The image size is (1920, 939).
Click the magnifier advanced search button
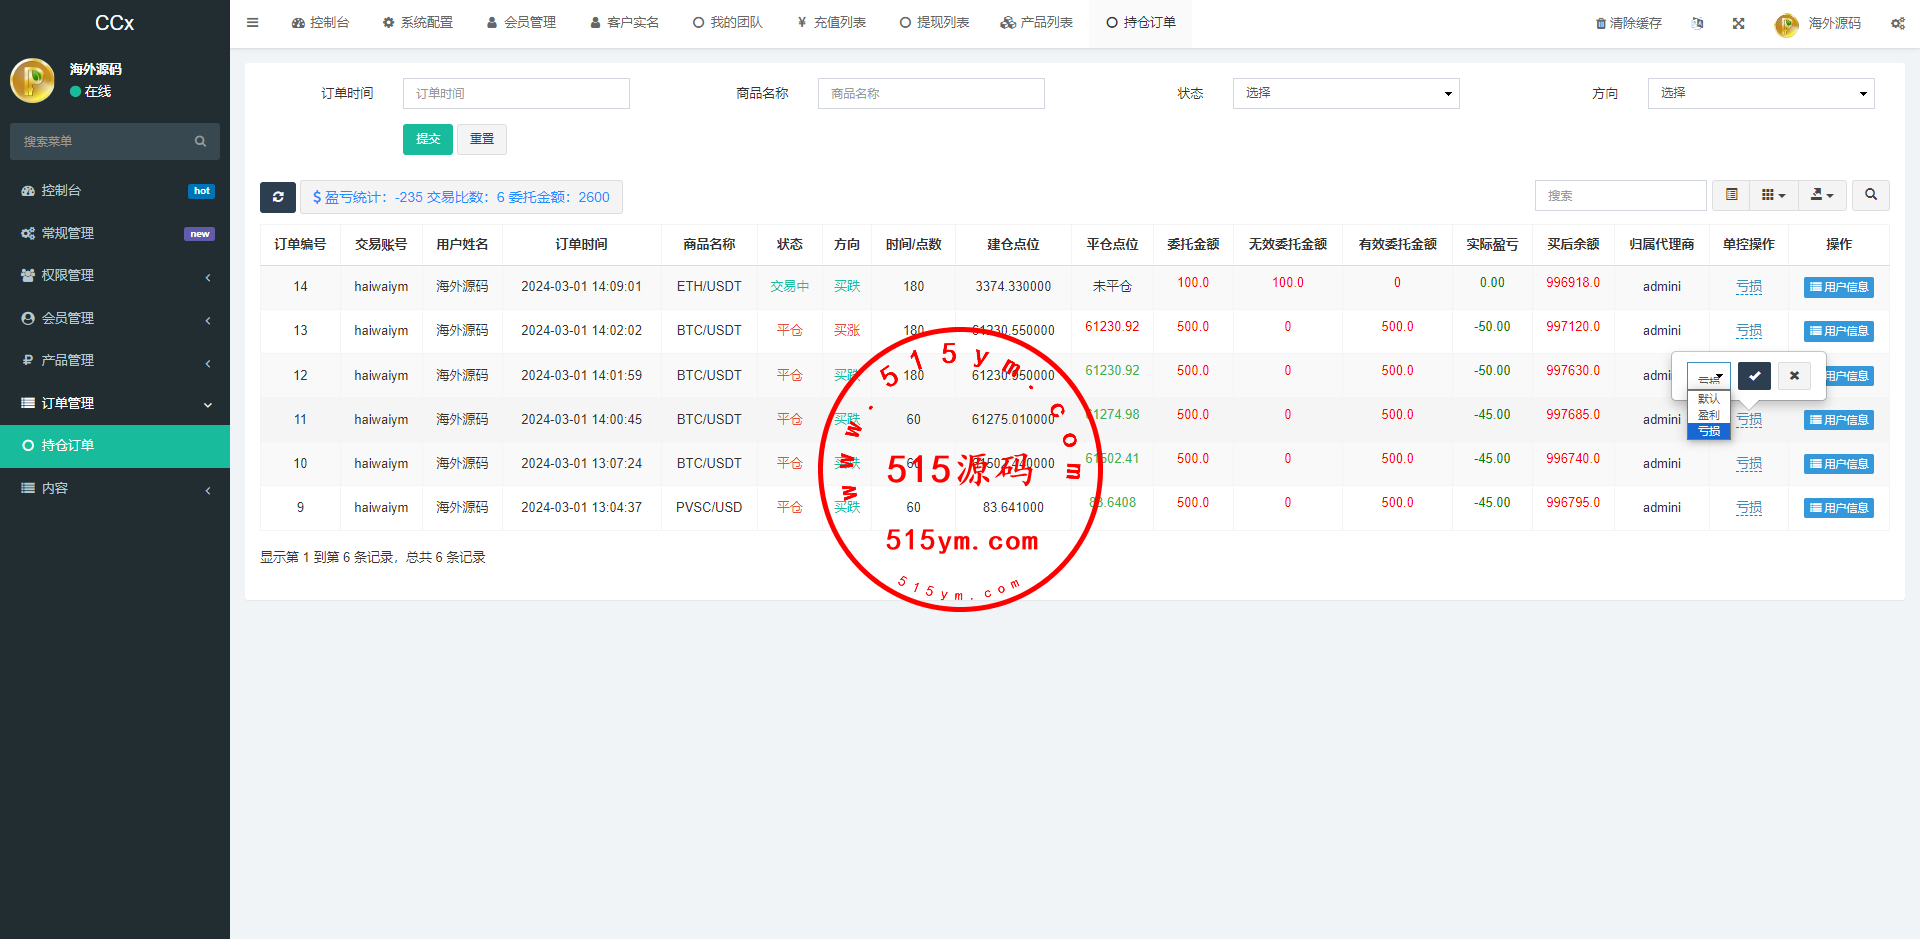click(1870, 195)
